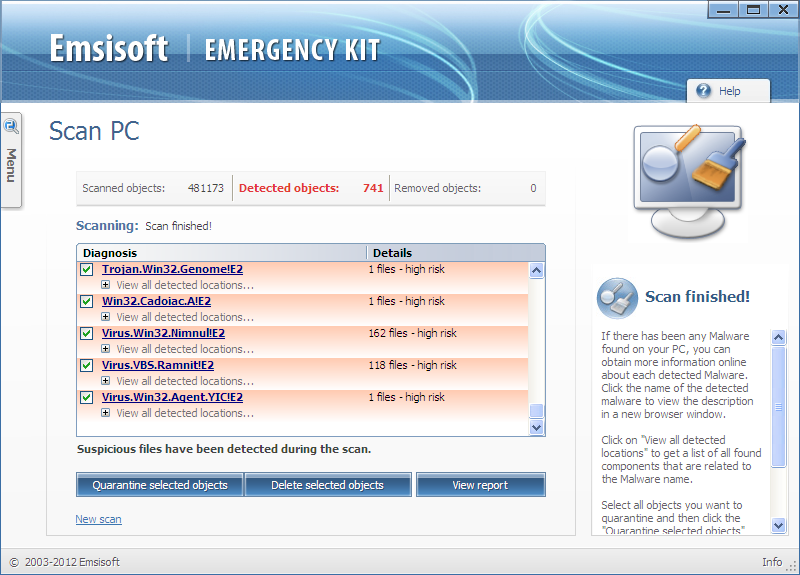Click the info panel scrollbar thumb
This screenshot has height=575, width=800.
click(778, 407)
